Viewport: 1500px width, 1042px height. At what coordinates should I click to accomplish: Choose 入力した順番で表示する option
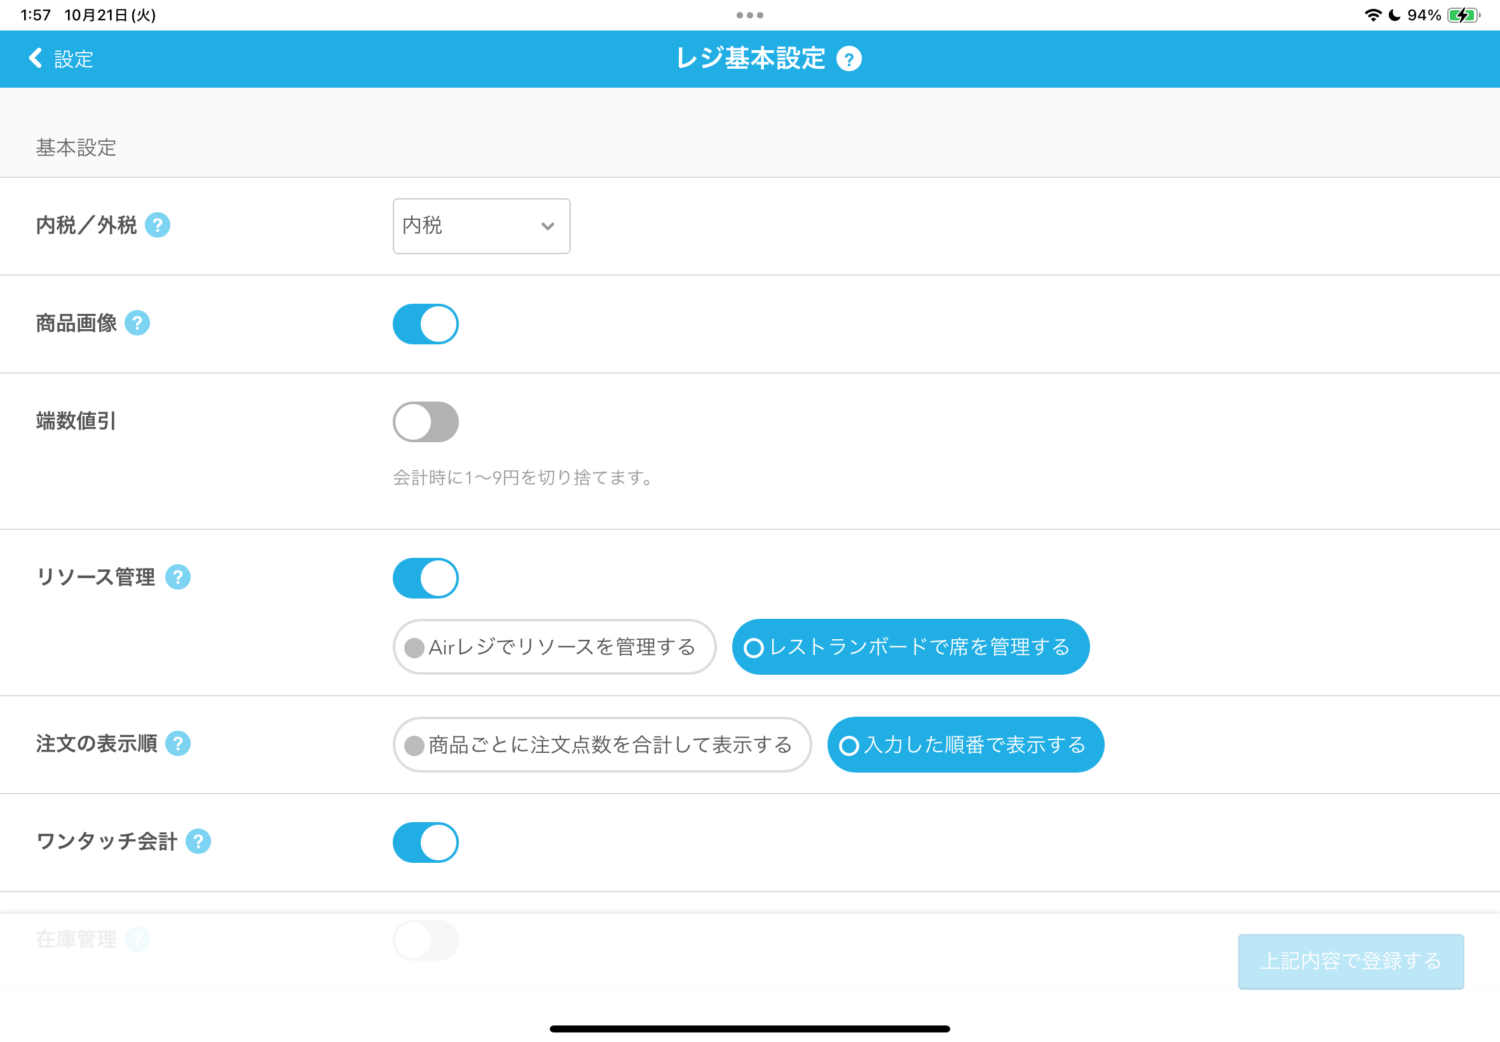[x=965, y=745]
